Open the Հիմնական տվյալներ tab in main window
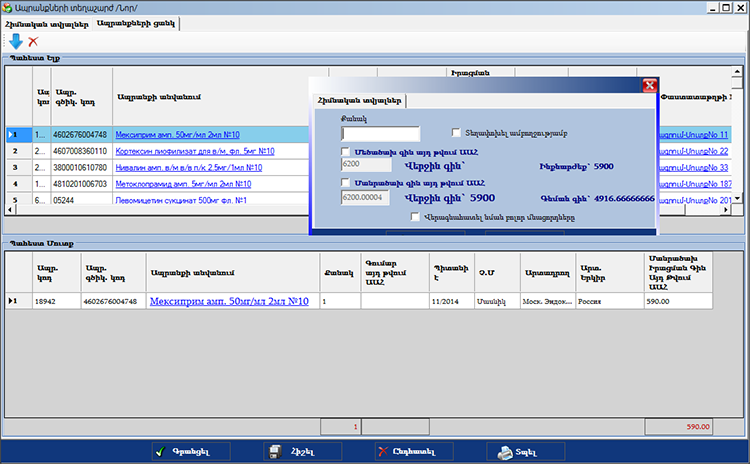This screenshot has height=464, width=750. 48,23
